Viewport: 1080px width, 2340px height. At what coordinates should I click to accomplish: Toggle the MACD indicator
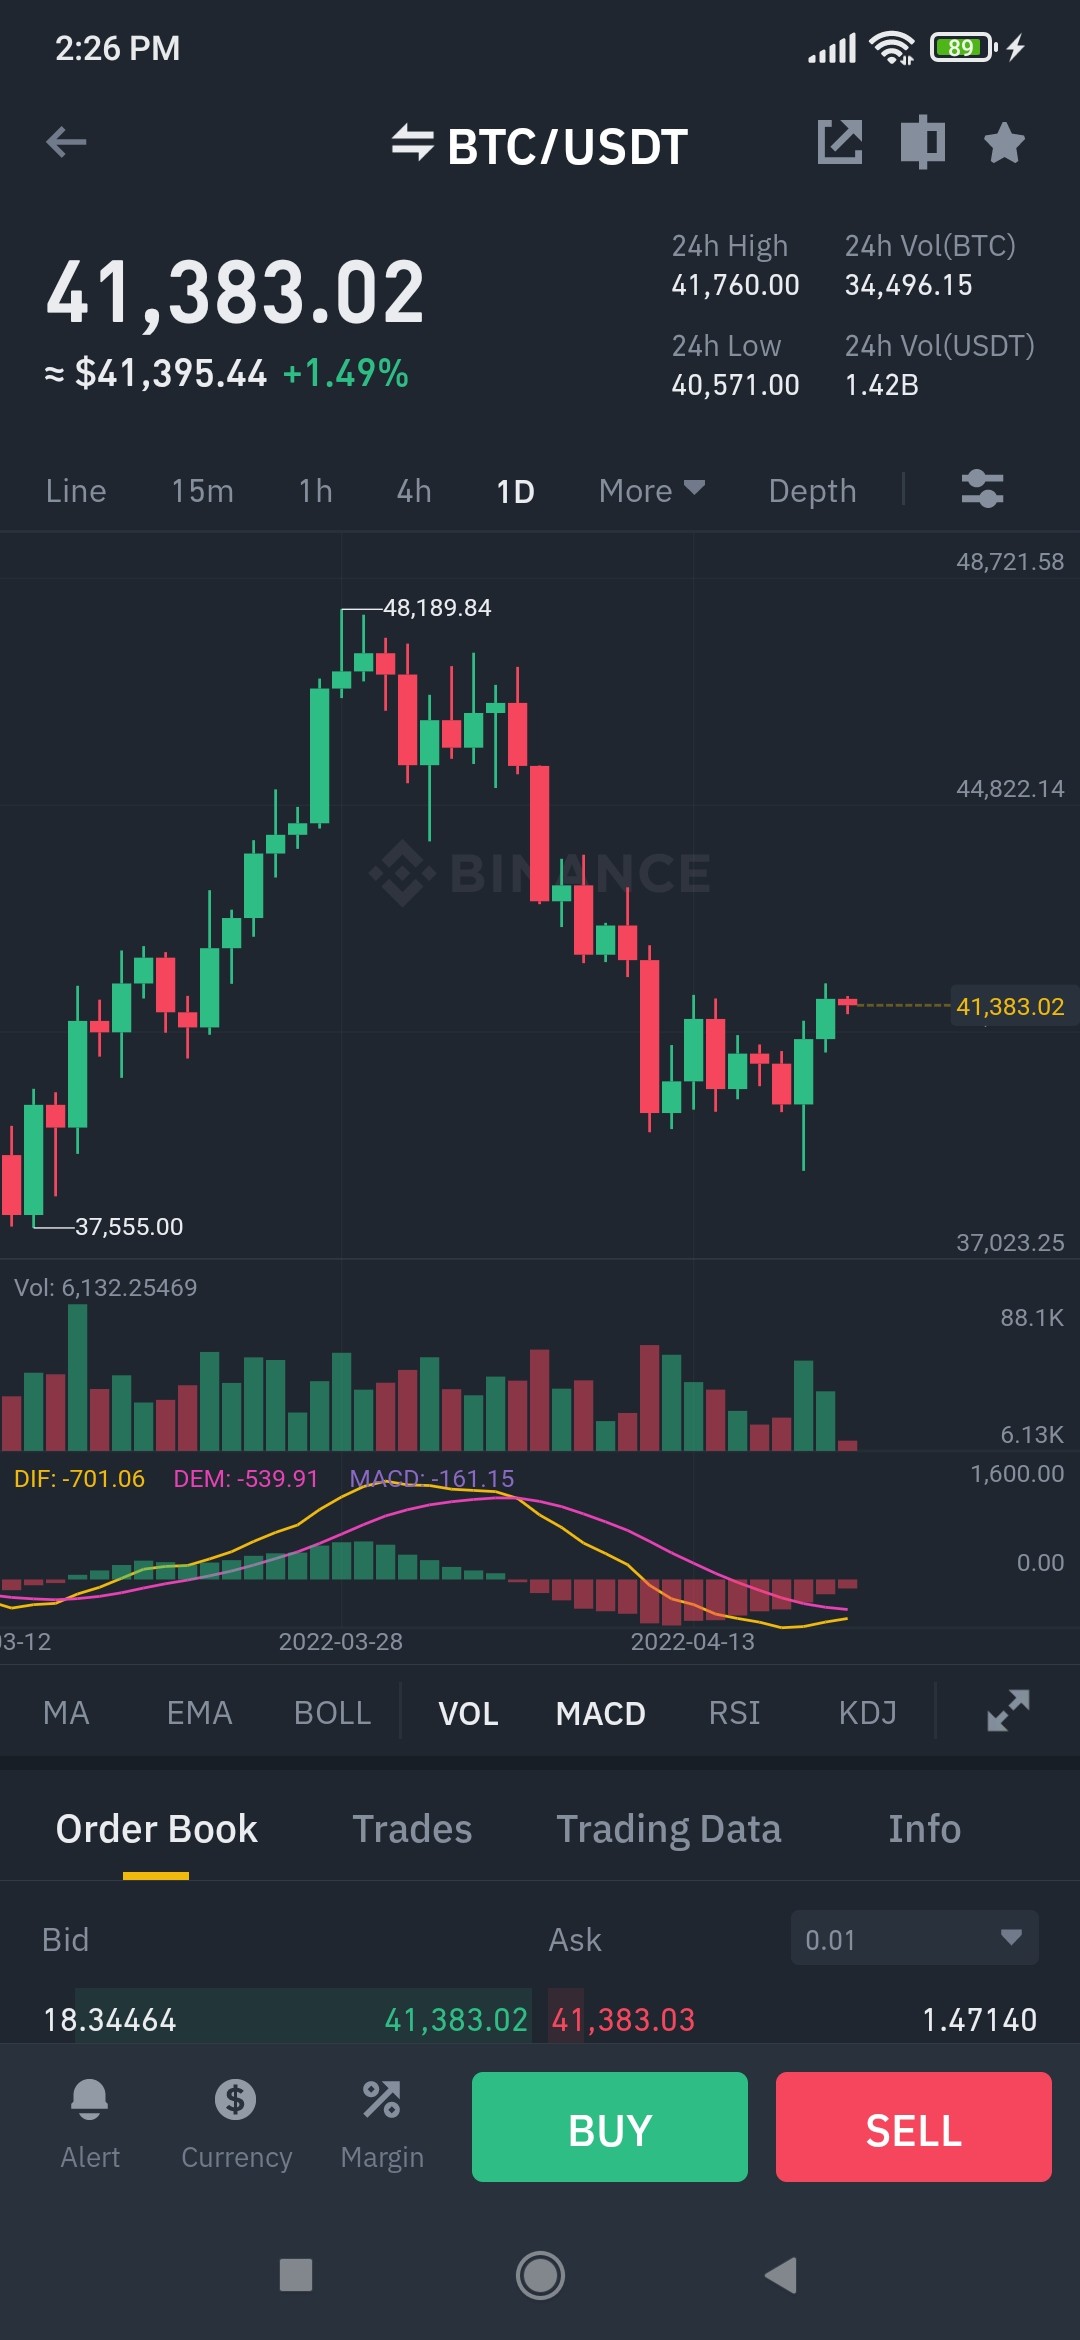click(601, 1713)
